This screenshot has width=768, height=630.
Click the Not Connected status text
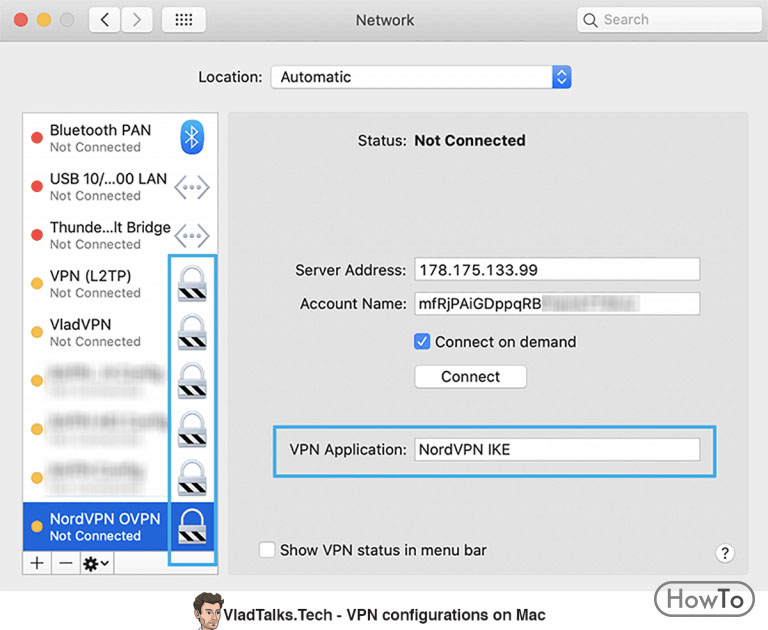(470, 141)
